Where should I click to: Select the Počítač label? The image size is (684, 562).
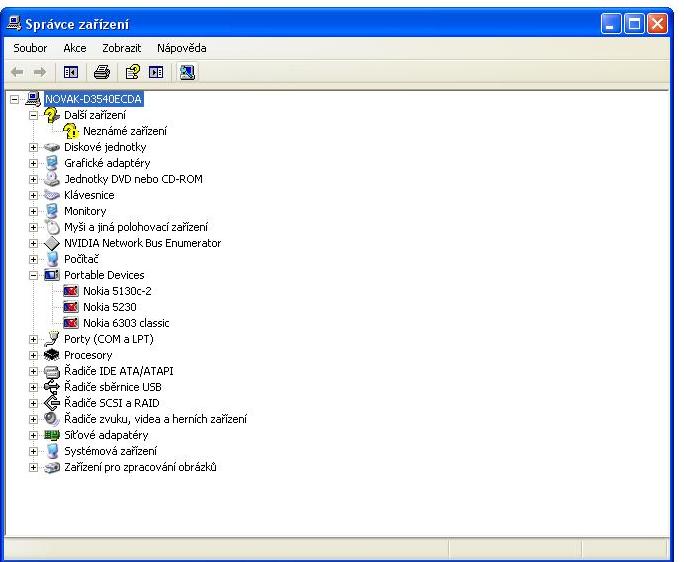[81, 259]
